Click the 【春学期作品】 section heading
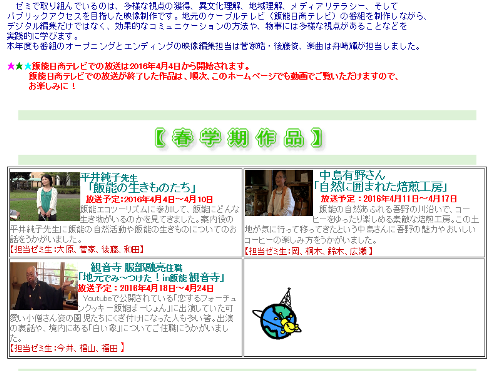 click(239, 138)
